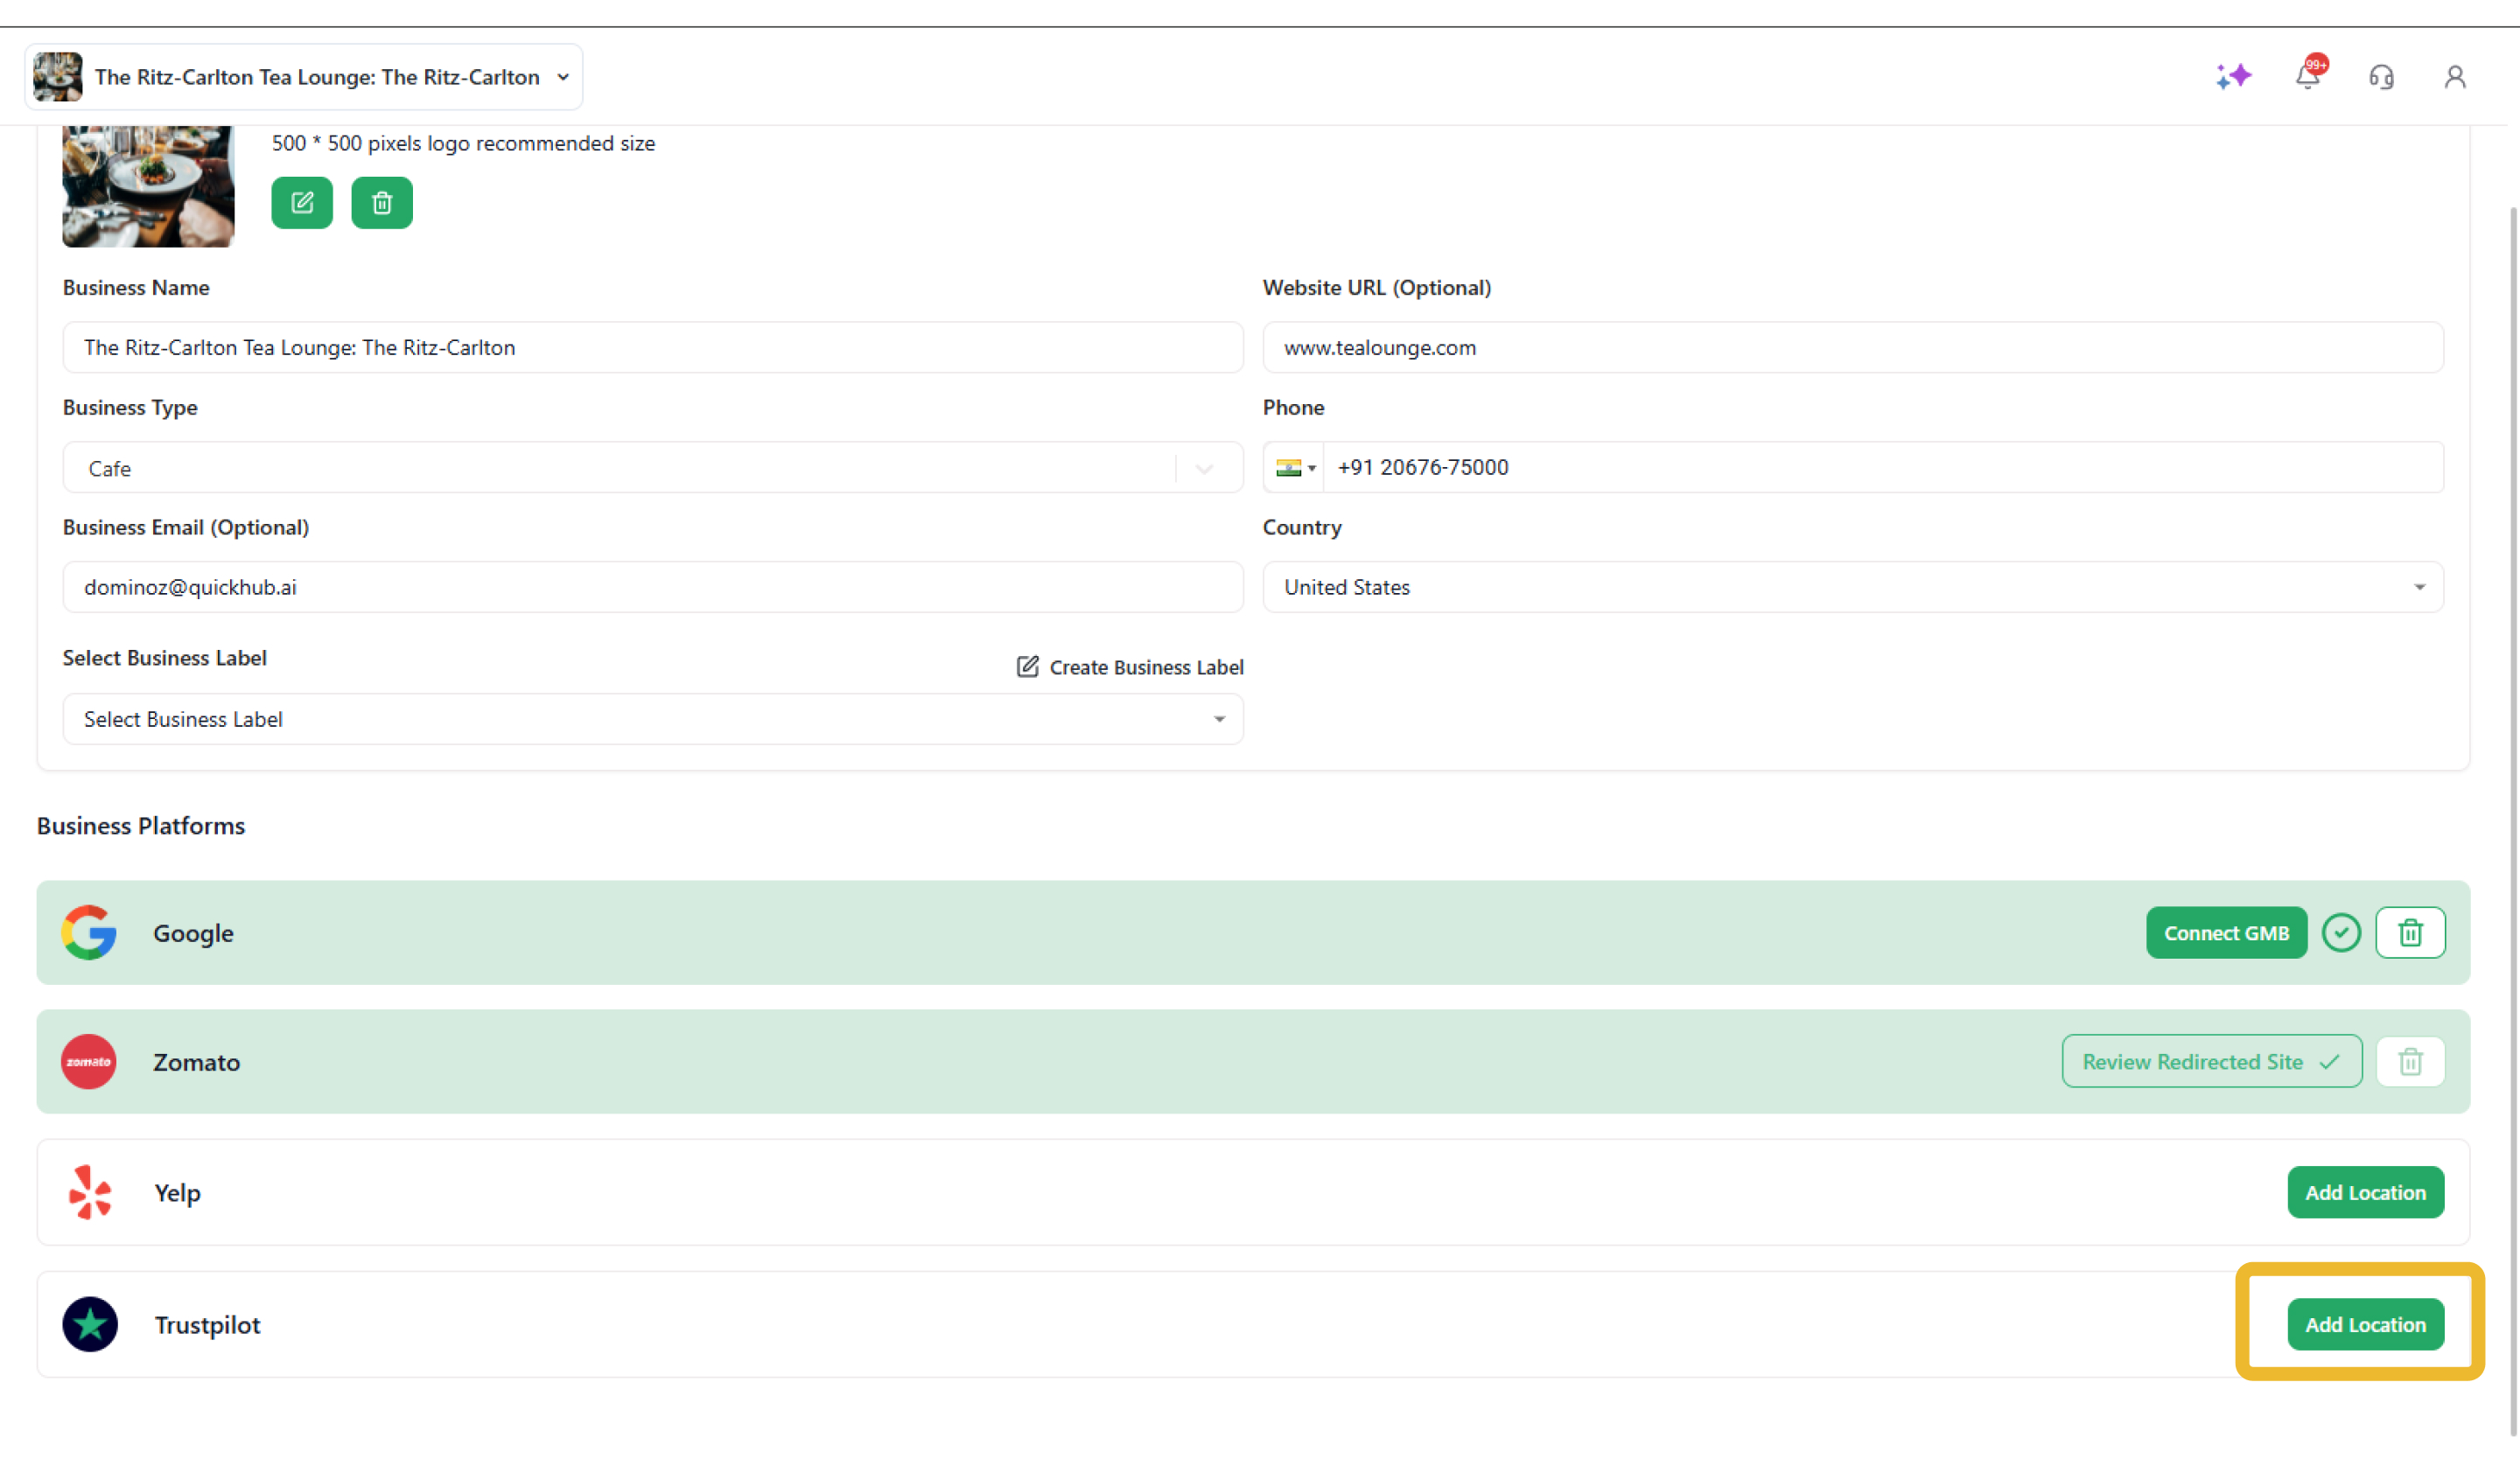Image resolution: width=2520 pixels, height=1466 pixels.
Task: Click the Connect GMB button
Action: point(2226,932)
